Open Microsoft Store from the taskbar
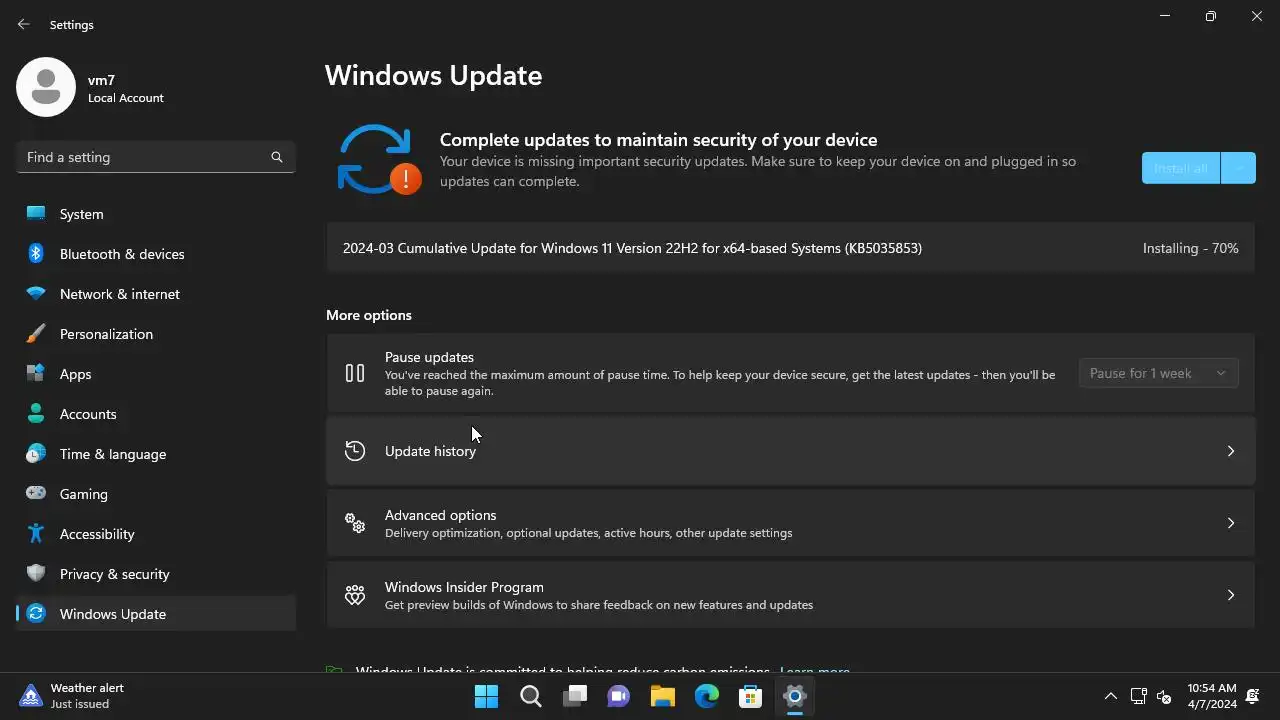This screenshot has width=1280, height=720. tap(751, 696)
